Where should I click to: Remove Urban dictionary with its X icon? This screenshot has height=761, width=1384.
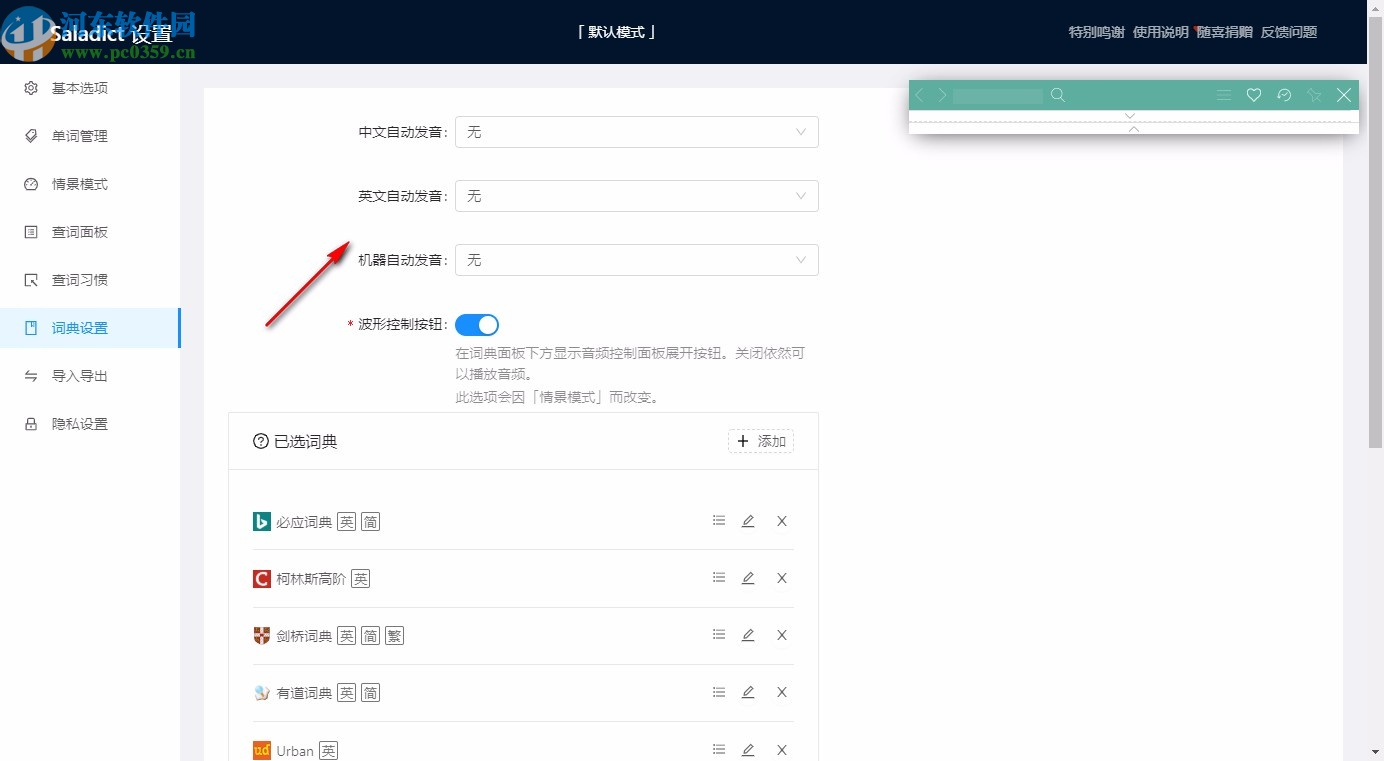[x=781, y=749]
